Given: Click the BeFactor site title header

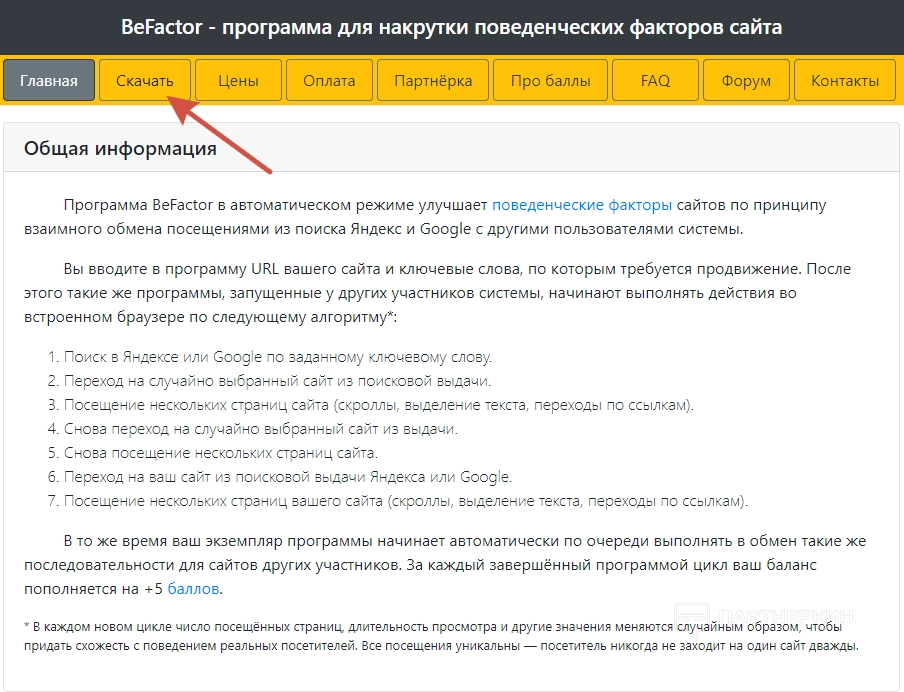Looking at the screenshot, I should click(451, 27).
